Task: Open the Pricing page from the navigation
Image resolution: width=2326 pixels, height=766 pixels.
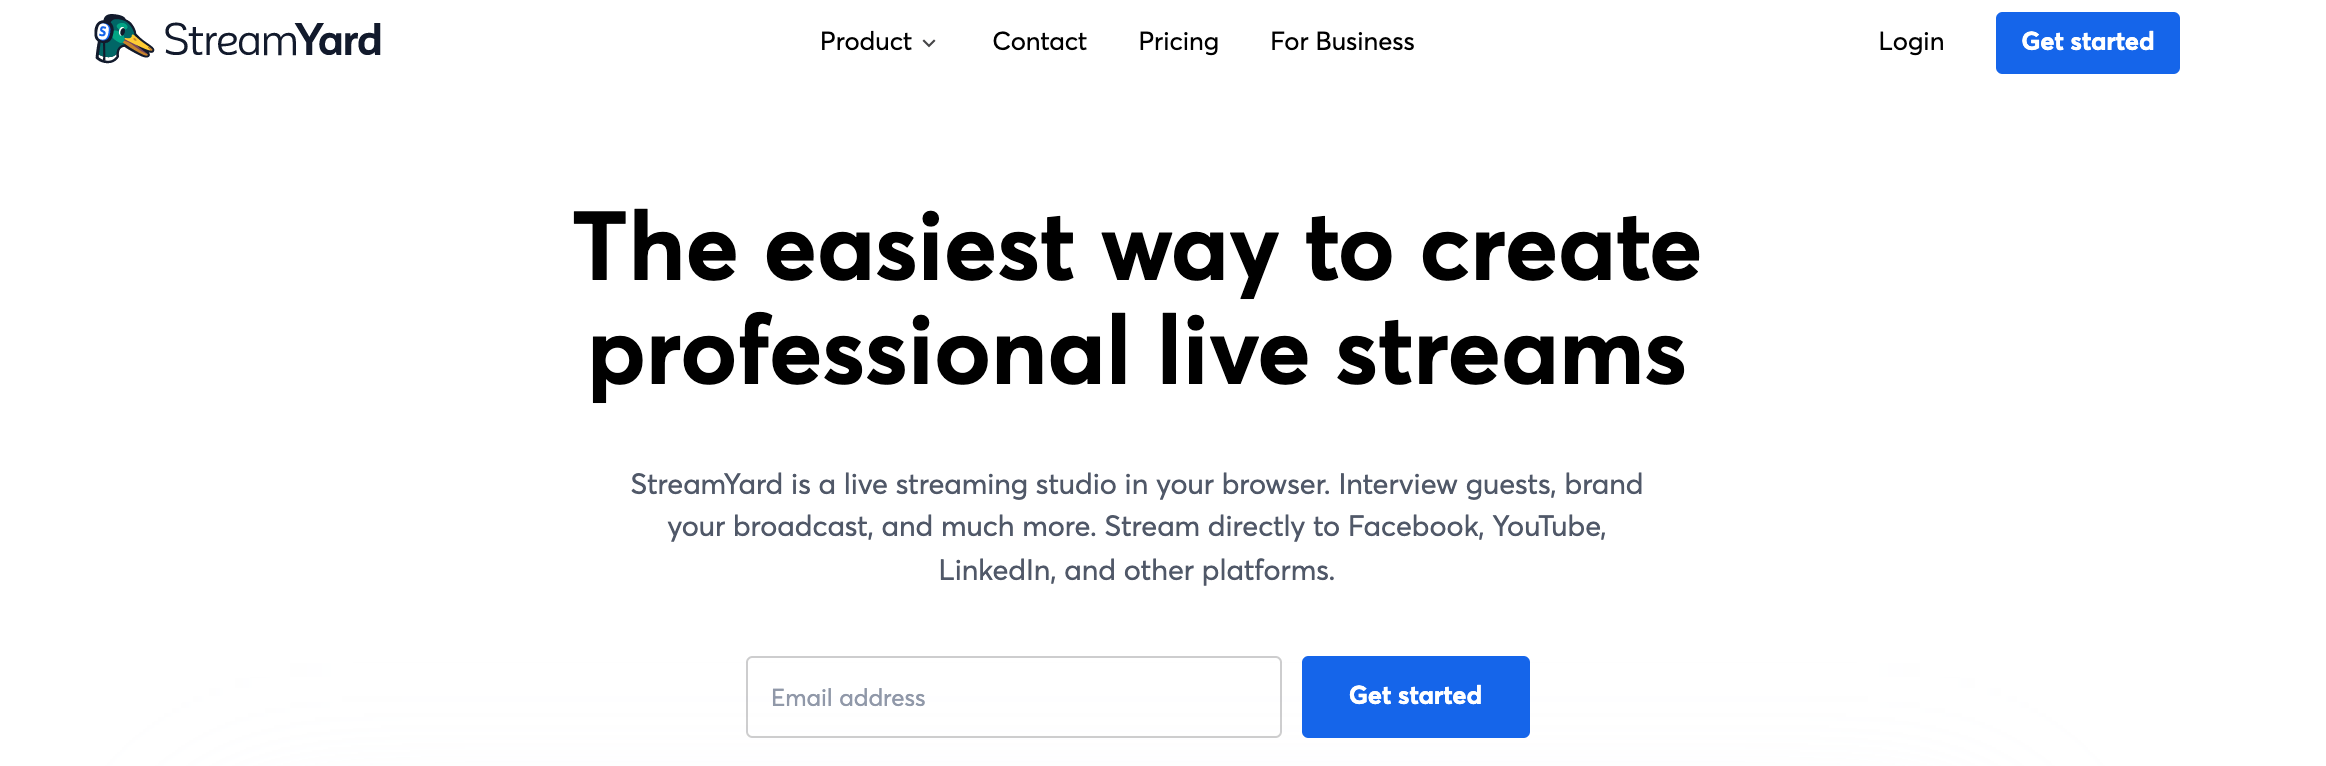Action: click(1178, 42)
